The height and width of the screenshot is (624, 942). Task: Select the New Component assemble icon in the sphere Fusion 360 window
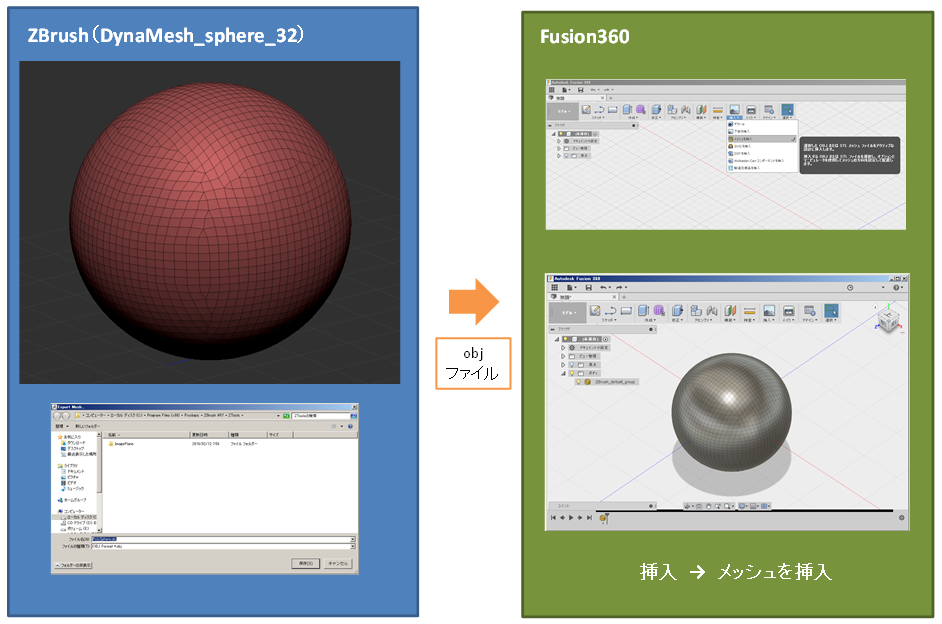click(x=696, y=310)
